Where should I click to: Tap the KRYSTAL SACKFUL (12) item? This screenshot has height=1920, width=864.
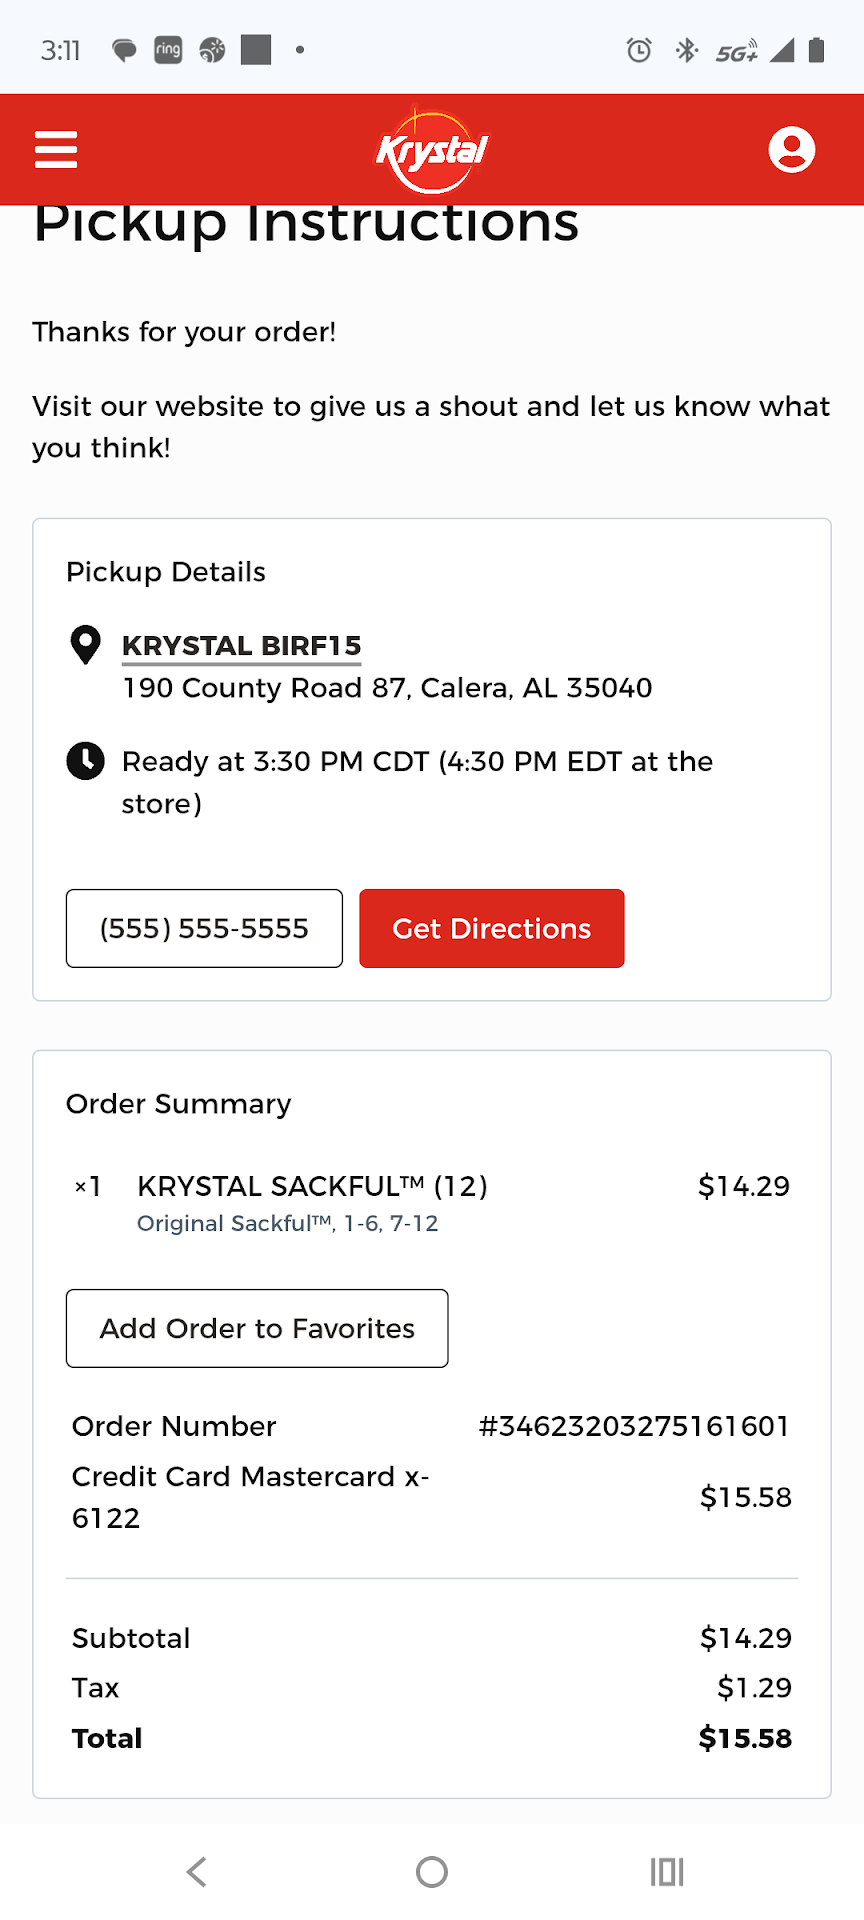pos(312,1186)
